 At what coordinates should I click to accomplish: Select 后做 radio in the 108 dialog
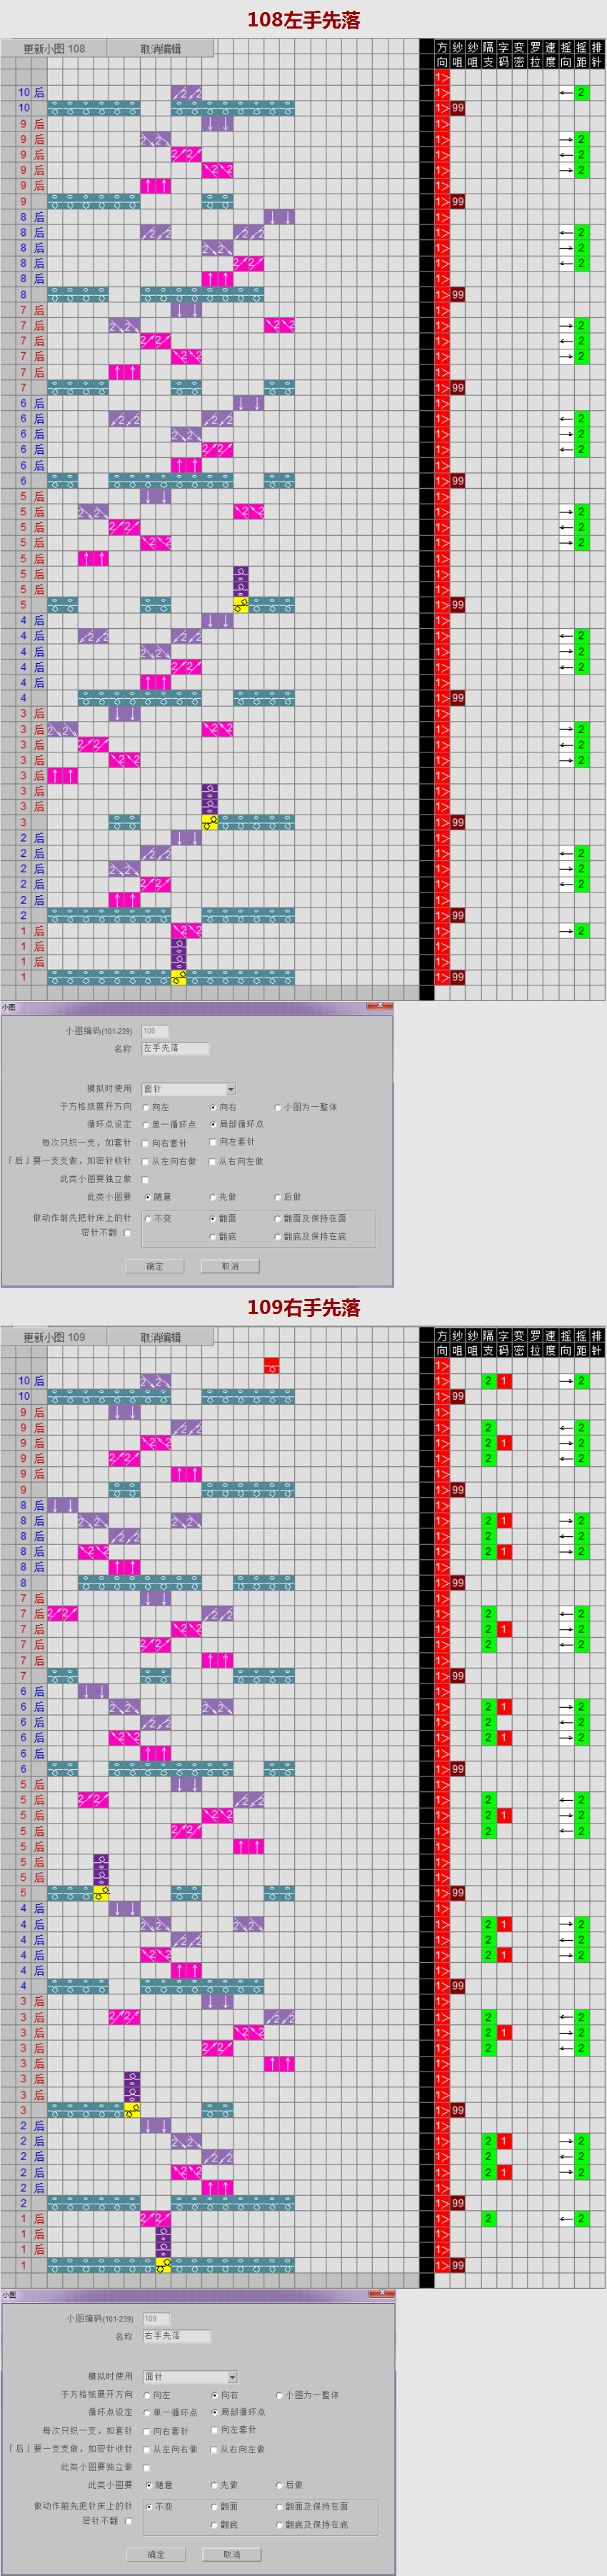[x=277, y=1197]
